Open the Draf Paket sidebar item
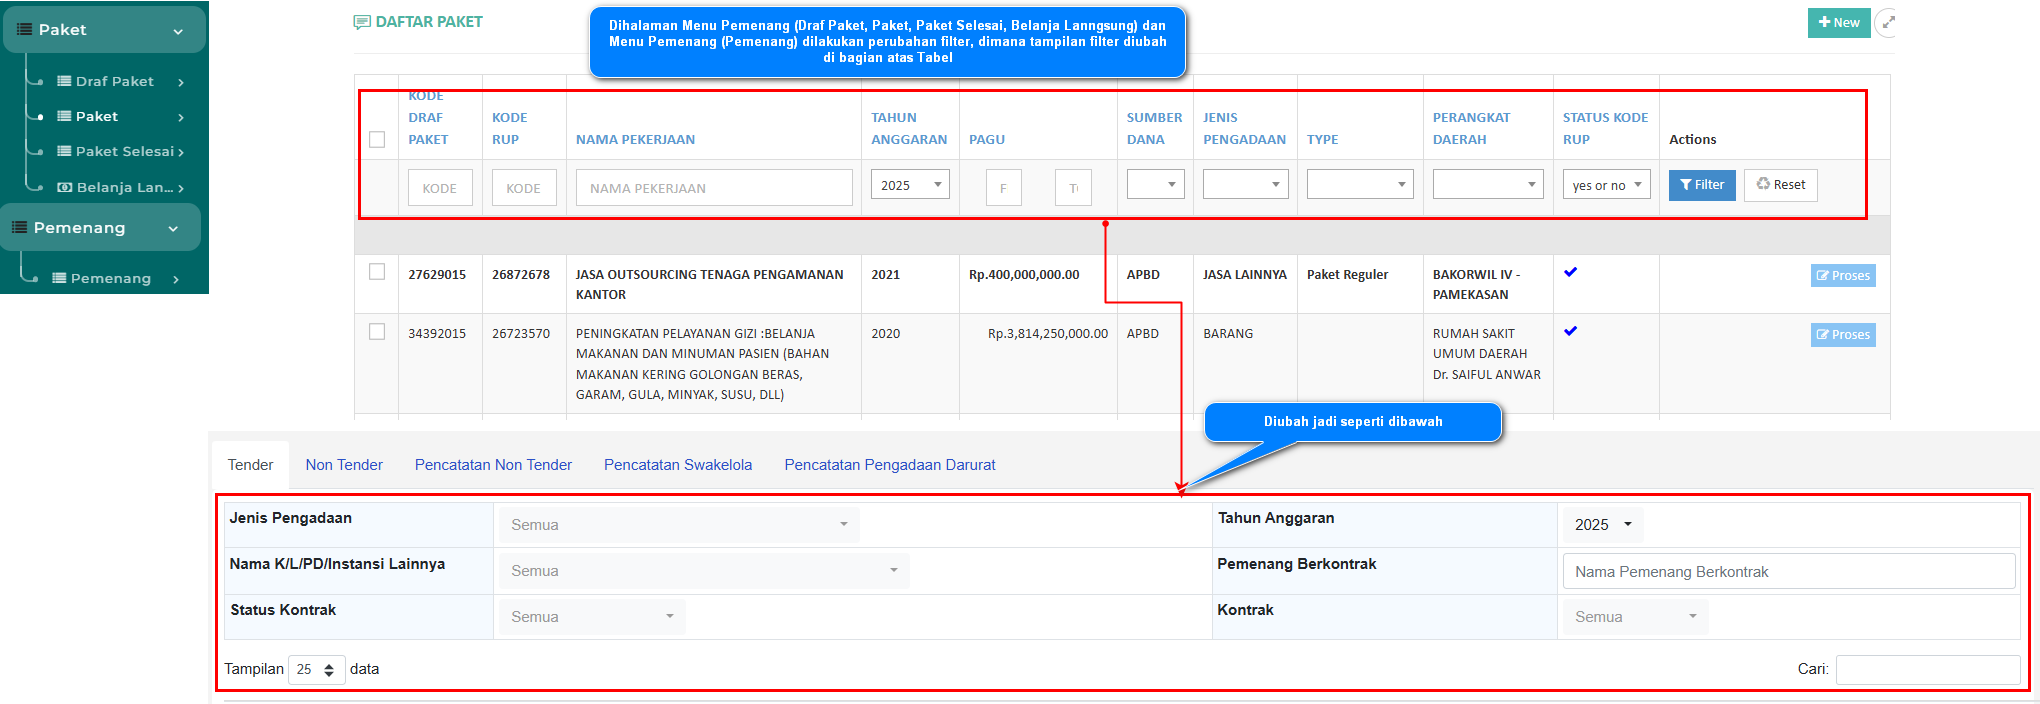Viewport: 2040px width, 704px height. pos(115,82)
